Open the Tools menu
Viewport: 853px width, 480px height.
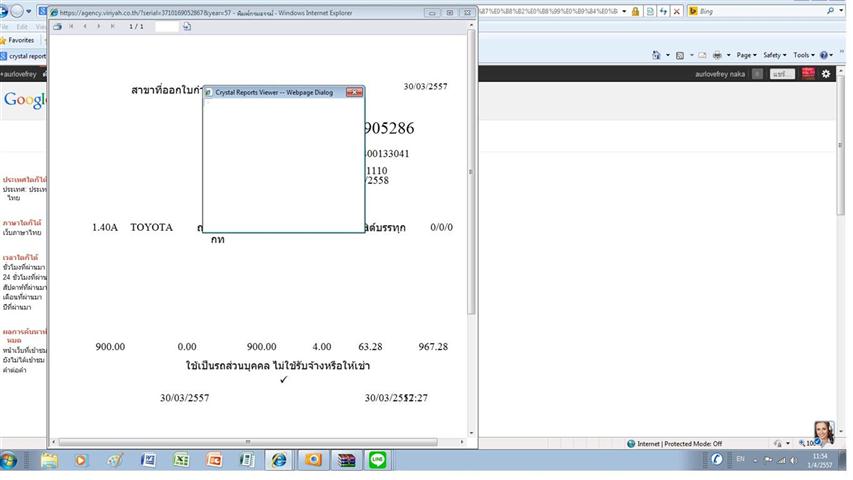(x=803, y=55)
